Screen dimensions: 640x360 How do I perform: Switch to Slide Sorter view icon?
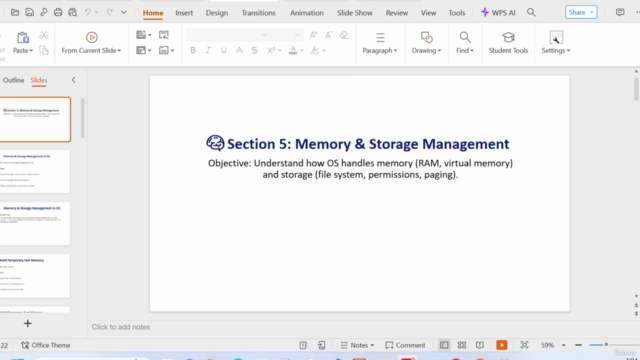[x=462, y=345]
